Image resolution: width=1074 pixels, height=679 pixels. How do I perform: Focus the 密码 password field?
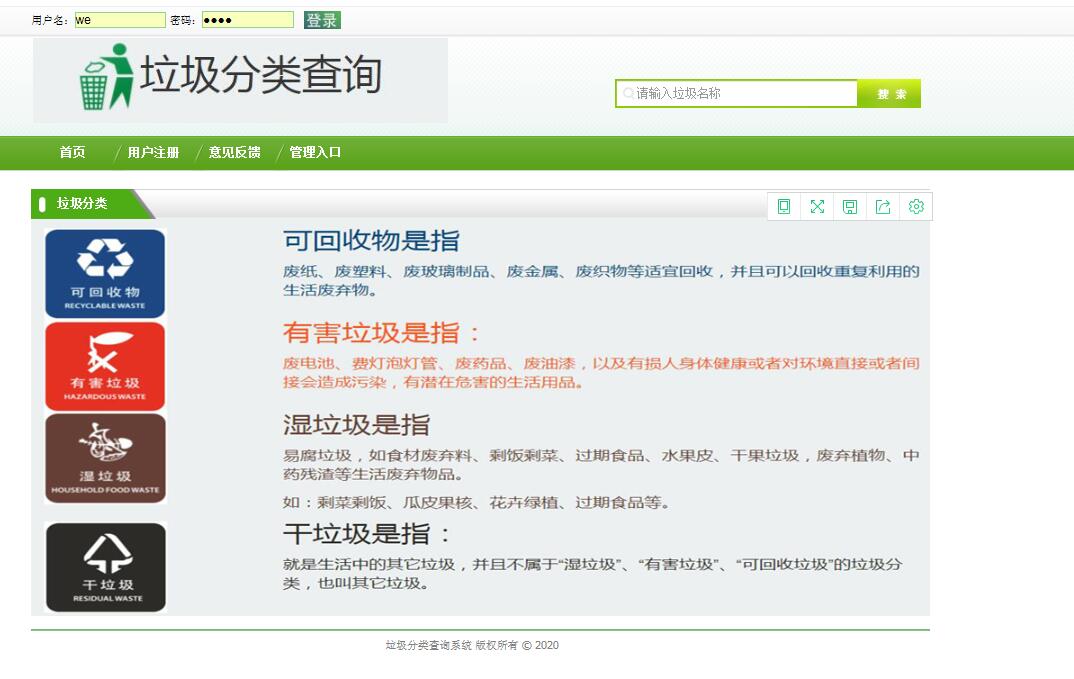point(247,20)
